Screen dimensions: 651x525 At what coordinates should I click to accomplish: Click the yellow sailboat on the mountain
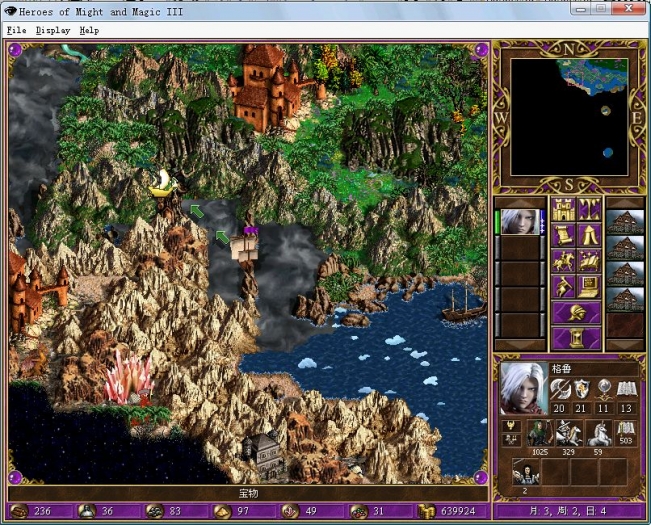pos(162,183)
